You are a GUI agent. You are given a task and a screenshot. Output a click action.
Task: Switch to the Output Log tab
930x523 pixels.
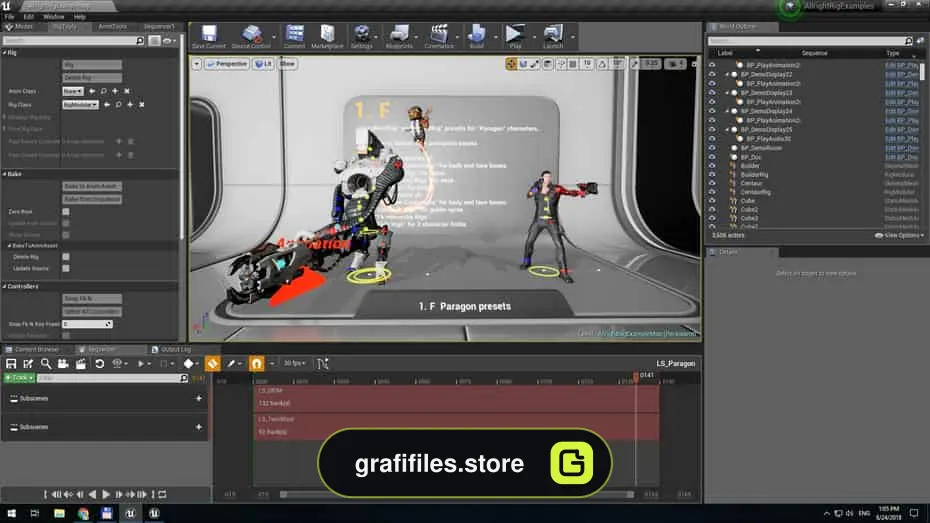[x=171, y=349]
